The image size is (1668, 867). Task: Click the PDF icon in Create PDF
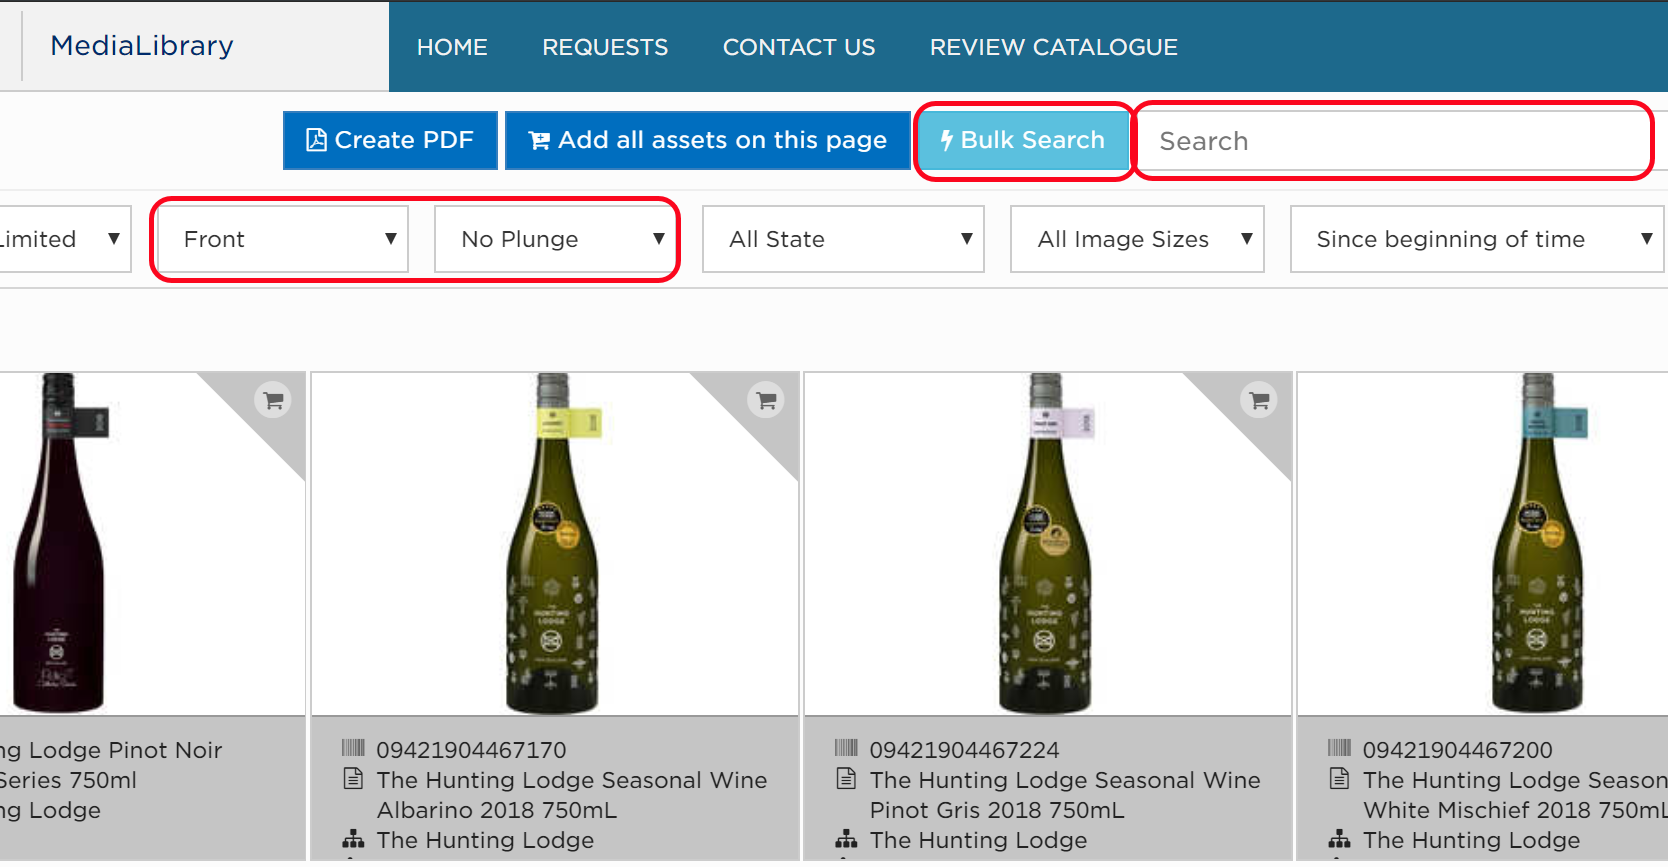[x=316, y=140]
